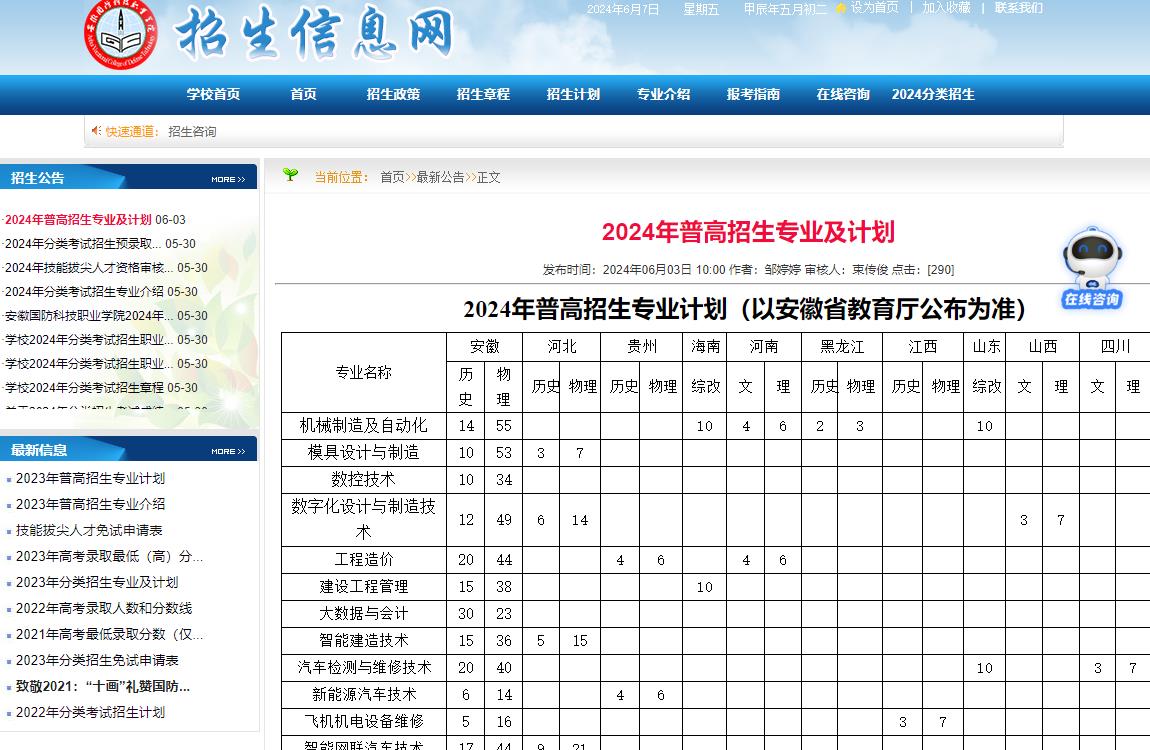This screenshot has width=1150, height=750.
Task: Click the 加入收藏 link
Action: click(x=946, y=7)
